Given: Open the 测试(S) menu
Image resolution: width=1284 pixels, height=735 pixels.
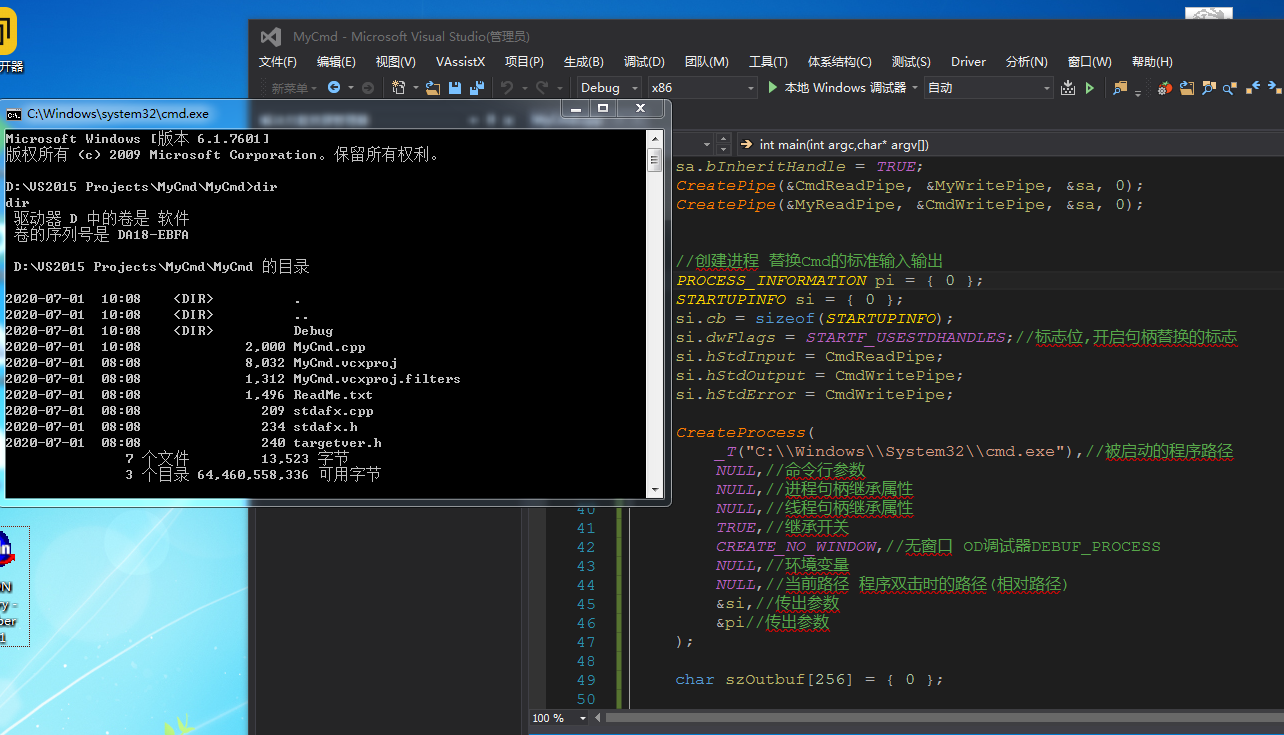Looking at the screenshot, I should tap(911, 62).
